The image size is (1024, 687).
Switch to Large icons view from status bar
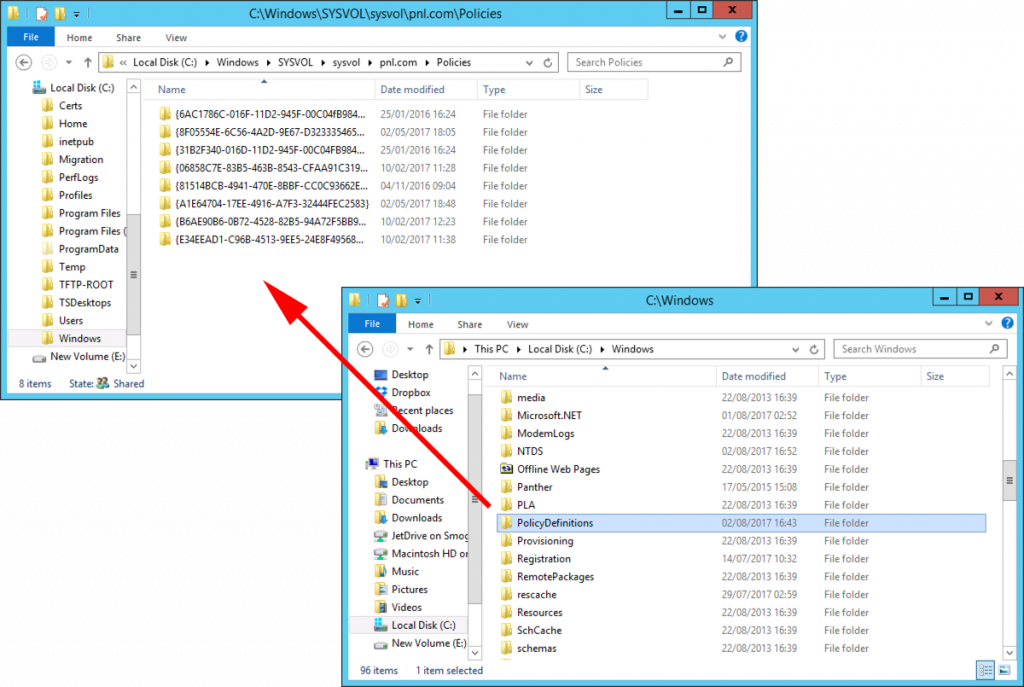tap(1004, 669)
